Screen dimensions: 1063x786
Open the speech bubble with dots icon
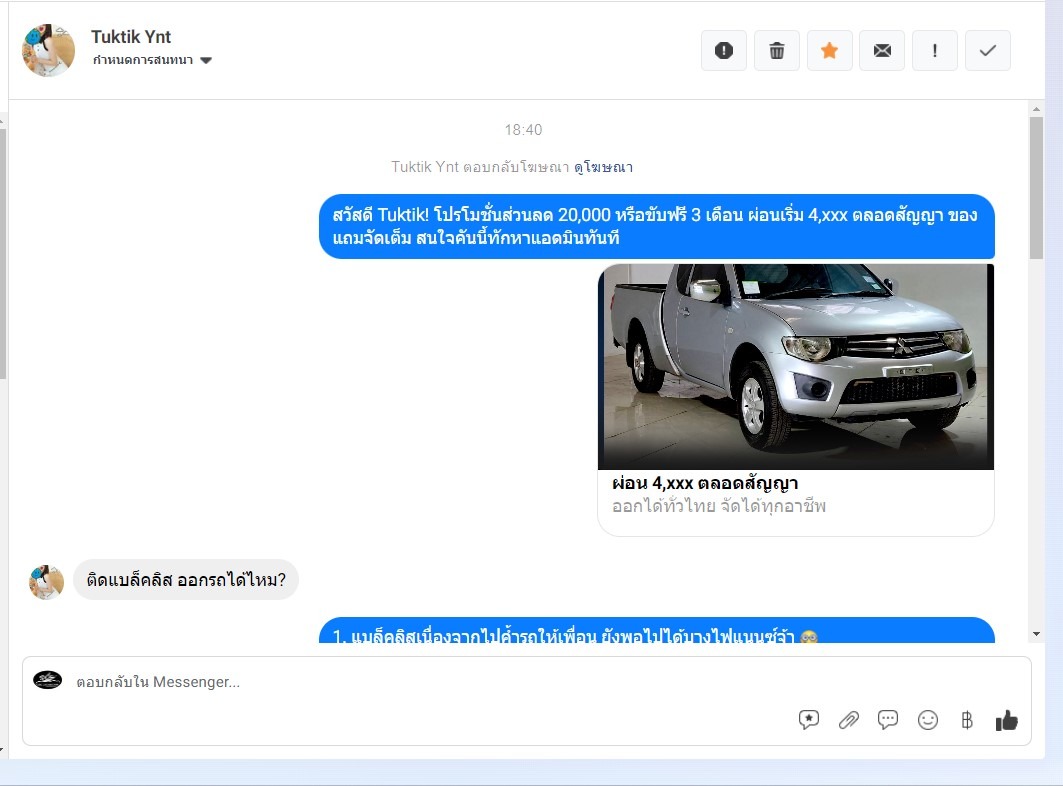888,720
